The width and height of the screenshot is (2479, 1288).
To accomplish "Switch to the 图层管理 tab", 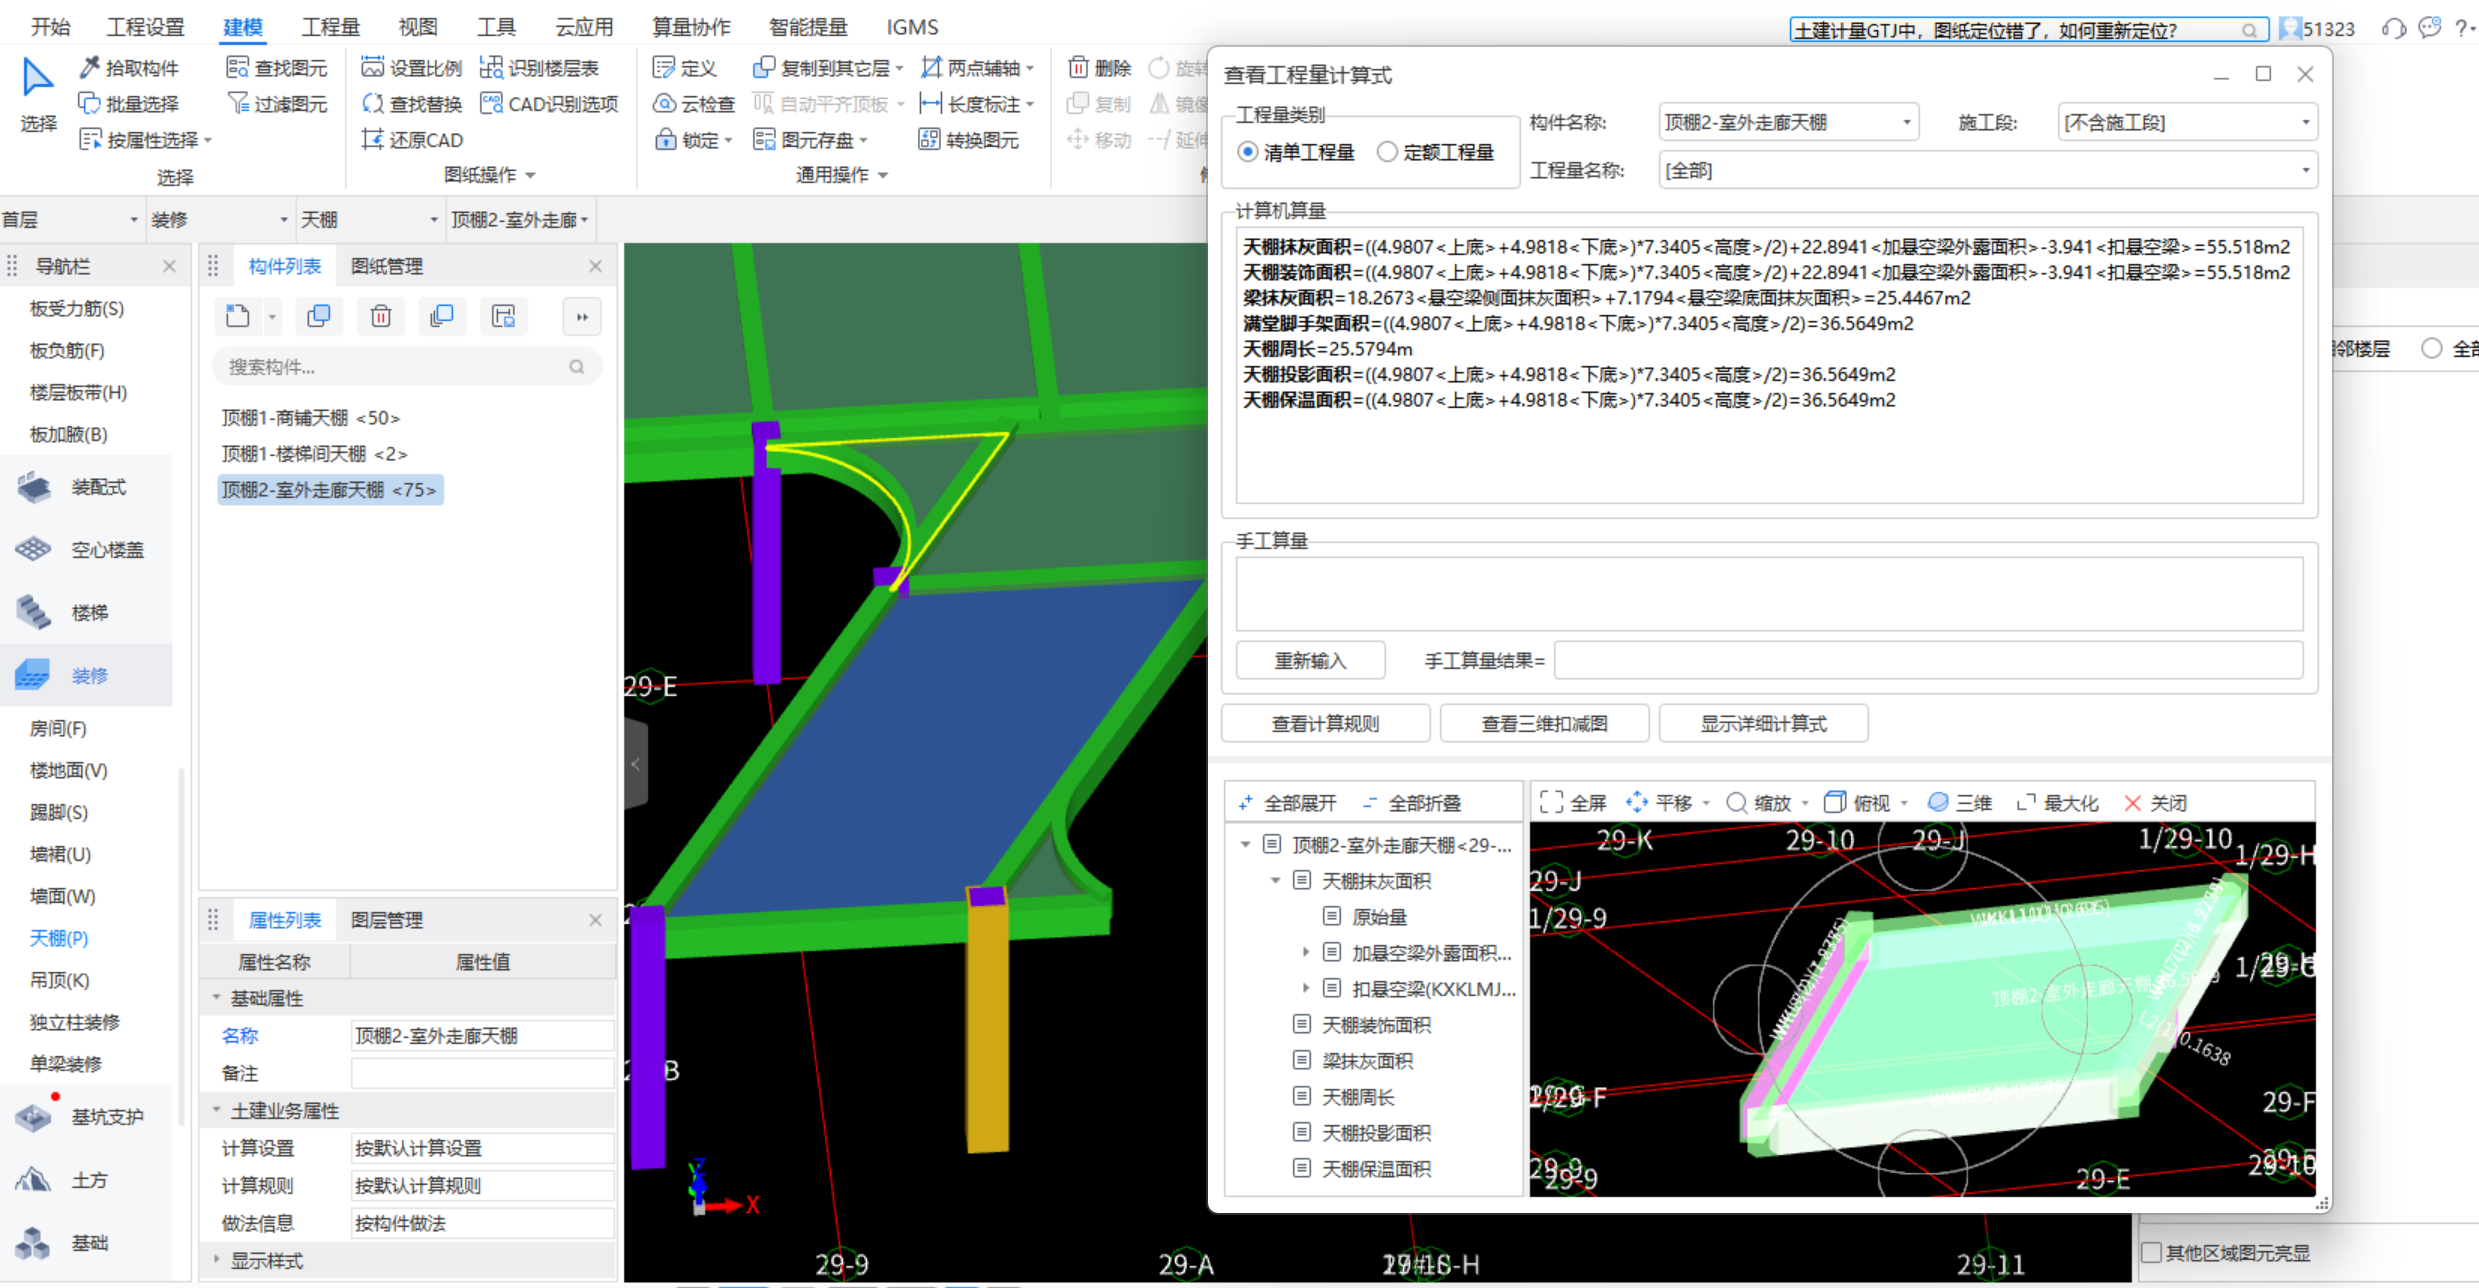I will click(386, 920).
